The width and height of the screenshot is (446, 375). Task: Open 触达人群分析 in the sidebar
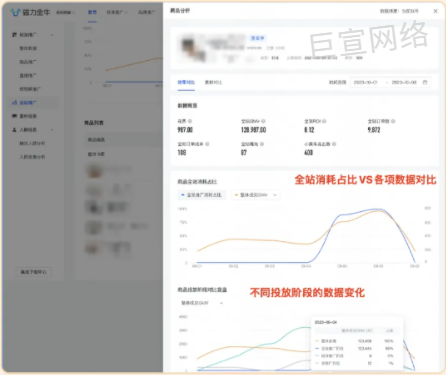pos(32,143)
